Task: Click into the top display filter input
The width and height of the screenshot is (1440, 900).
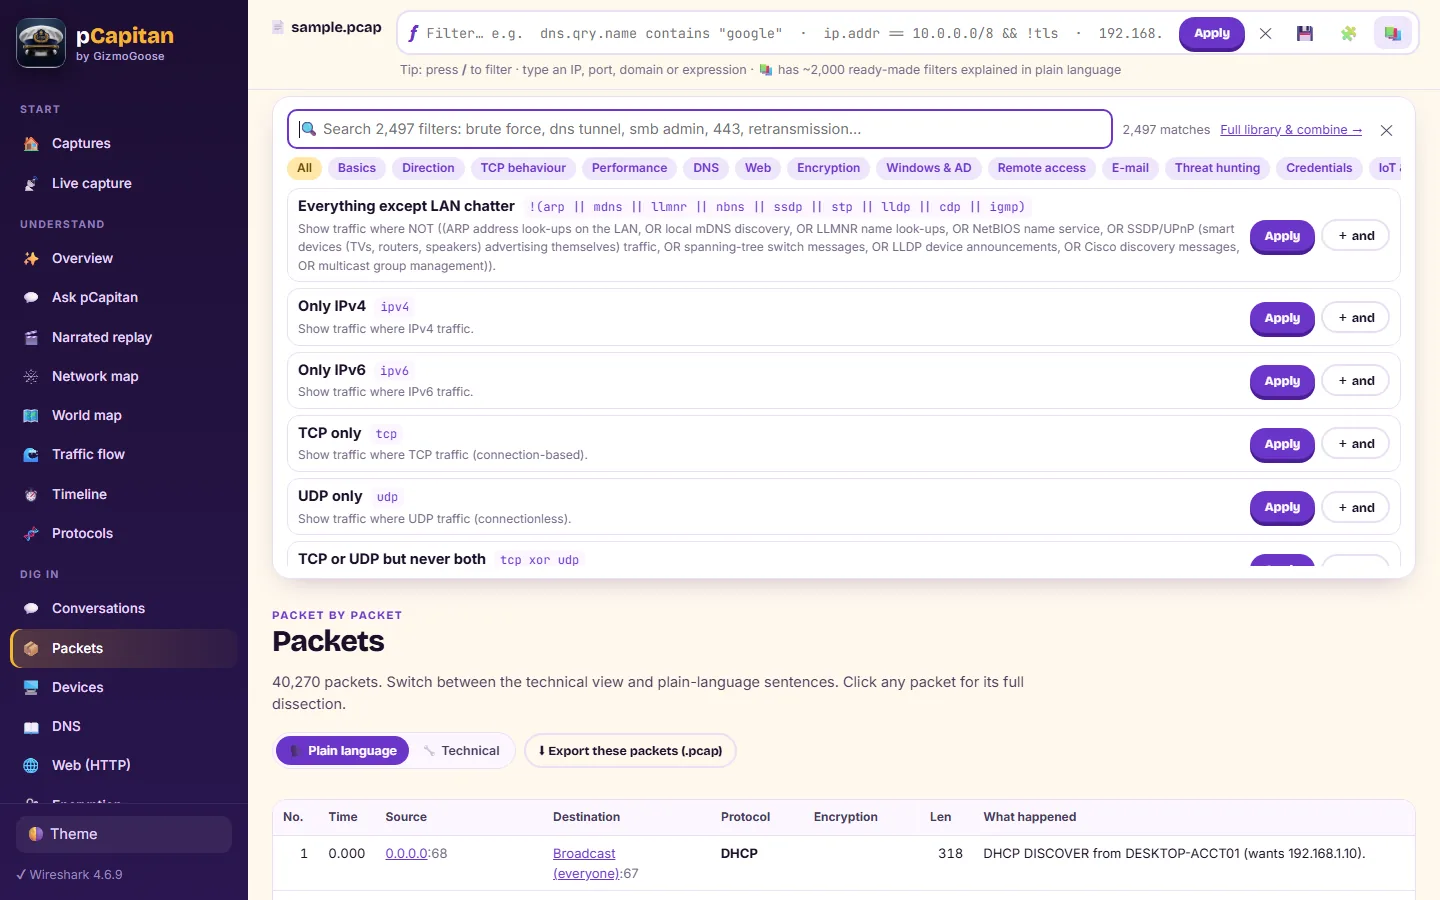Action: click(x=795, y=33)
